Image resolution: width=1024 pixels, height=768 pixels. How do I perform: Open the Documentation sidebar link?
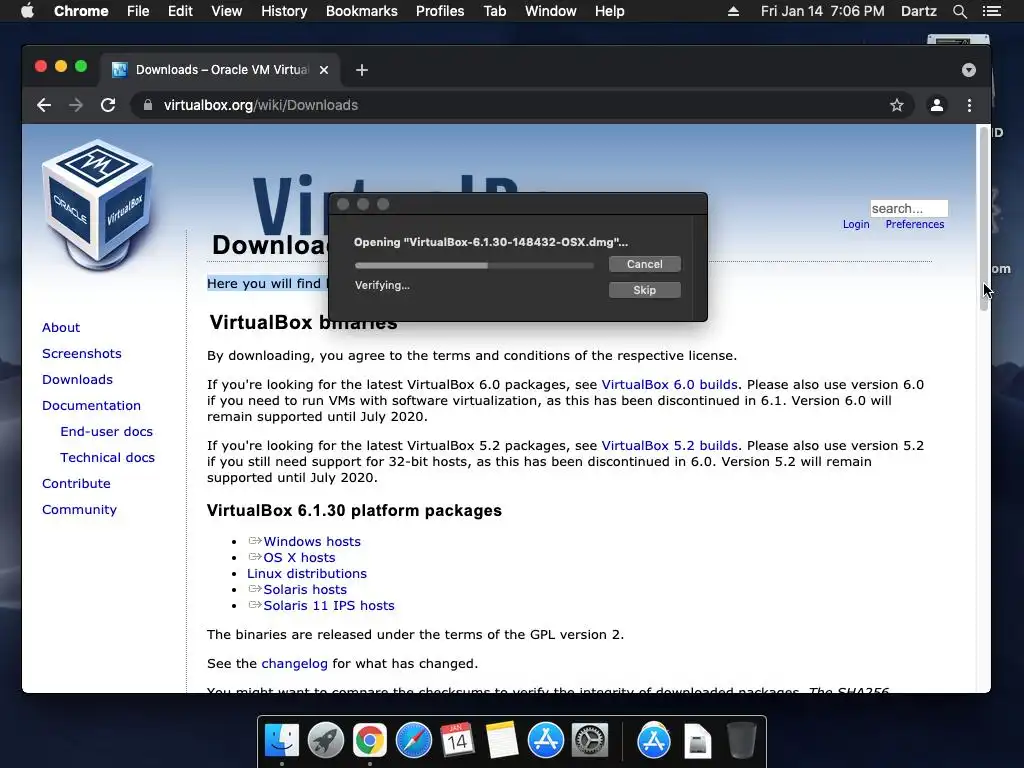point(91,406)
